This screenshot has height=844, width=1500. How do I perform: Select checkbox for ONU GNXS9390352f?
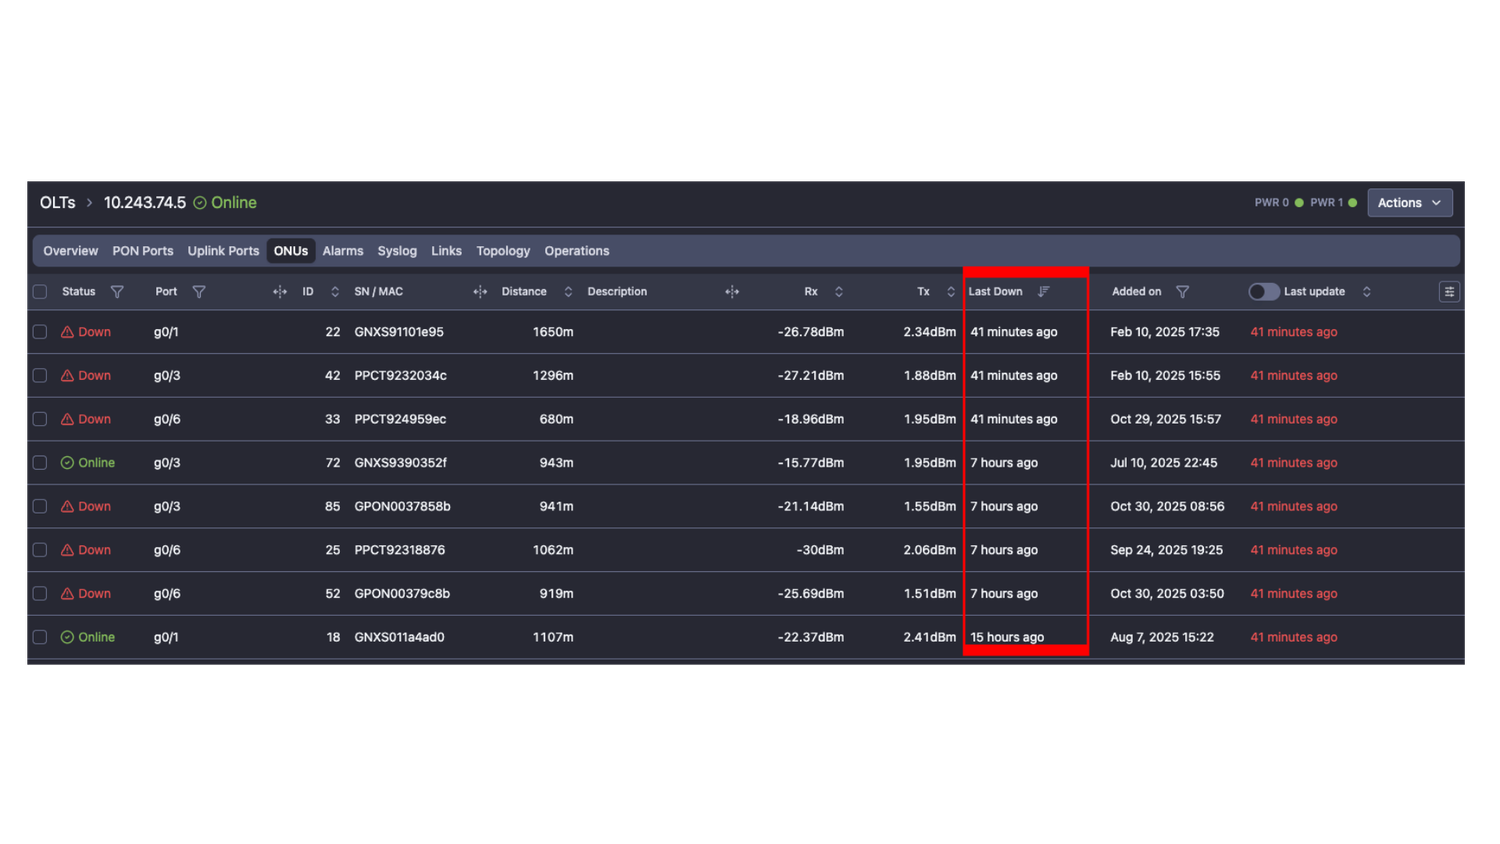pos(40,463)
